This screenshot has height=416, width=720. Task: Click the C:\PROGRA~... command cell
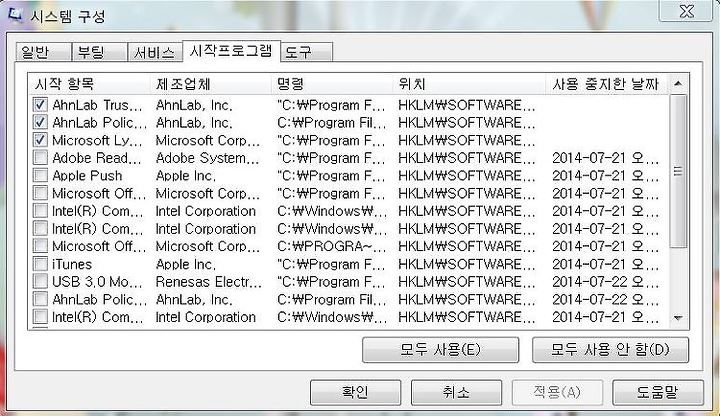[x=332, y=247]
